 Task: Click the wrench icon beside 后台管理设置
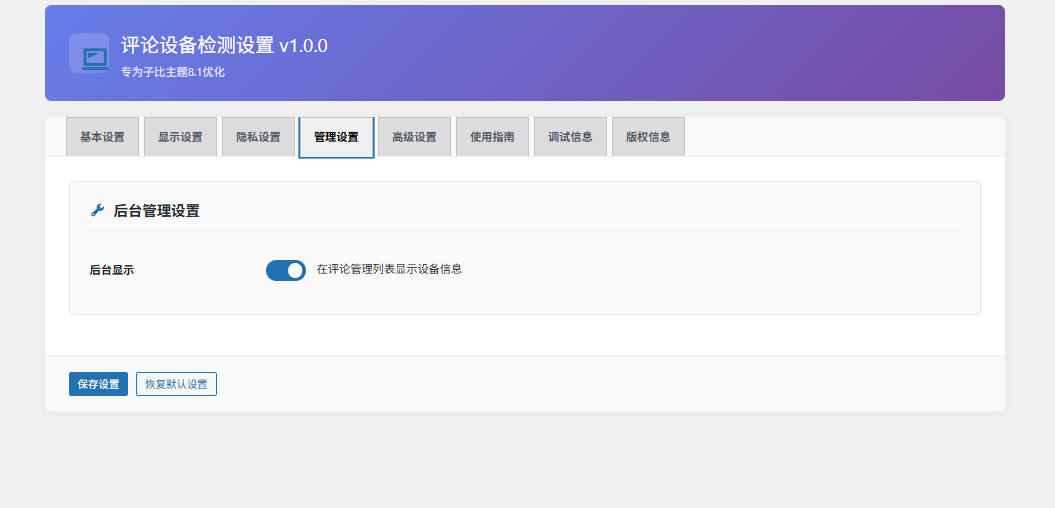tap(97, 211)
